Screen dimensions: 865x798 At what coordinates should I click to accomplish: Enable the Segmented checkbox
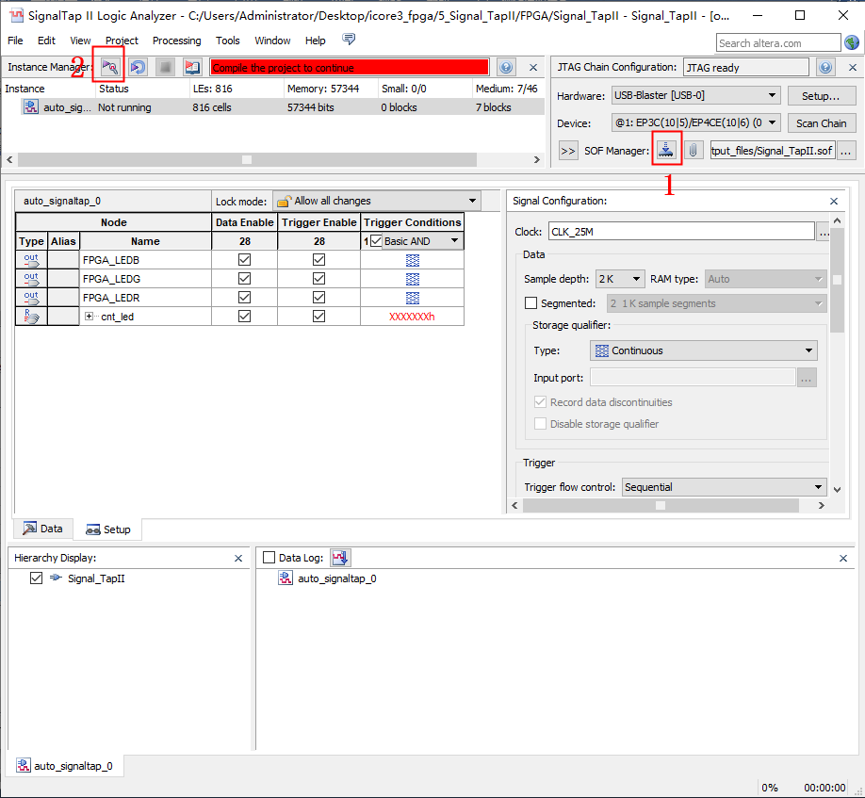coord(531,303)
